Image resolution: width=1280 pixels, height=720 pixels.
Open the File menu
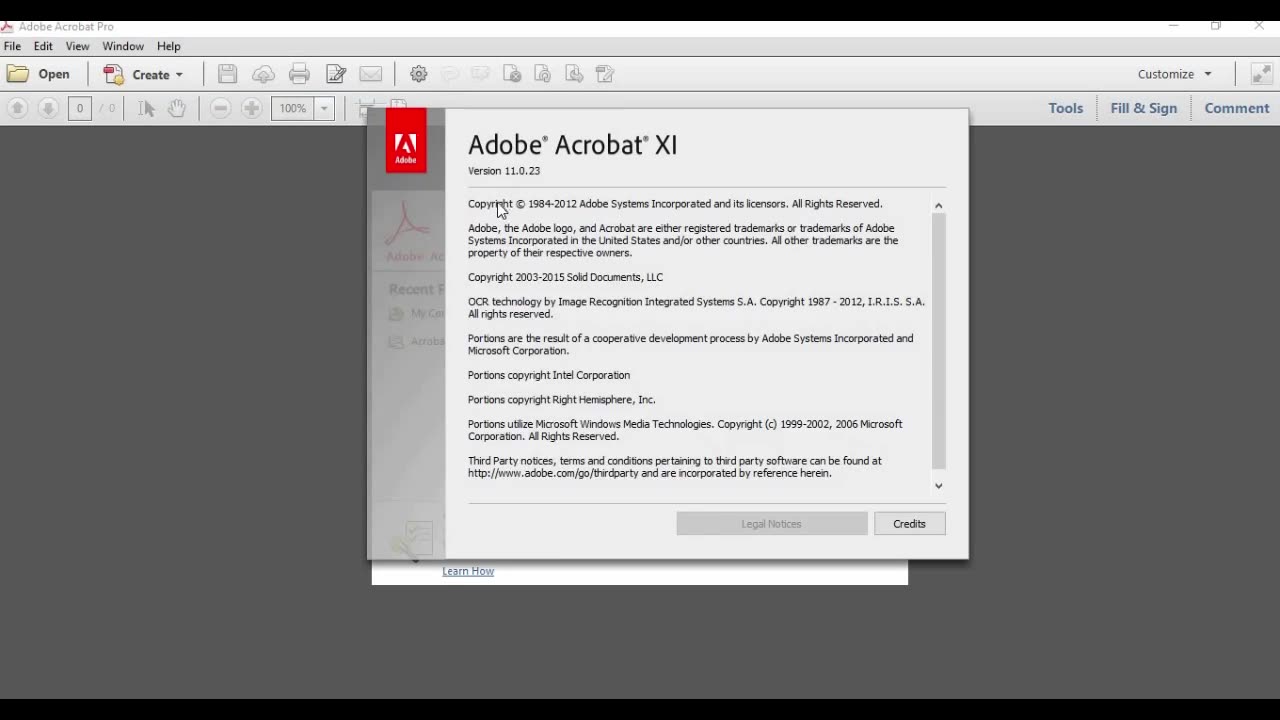coord(12,46)
